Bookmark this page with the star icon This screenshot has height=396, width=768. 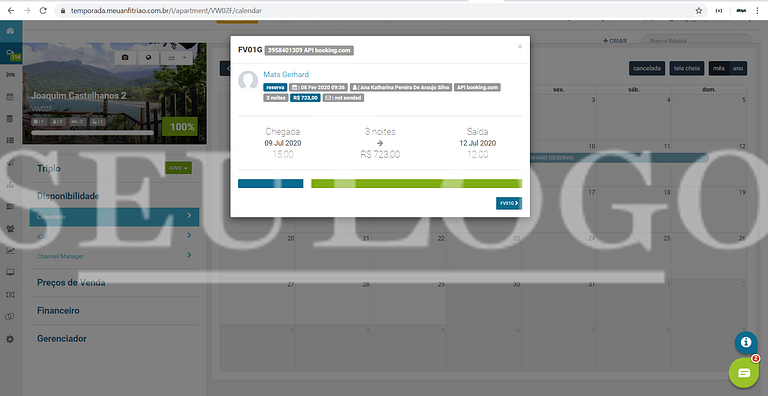coord(698,10)
